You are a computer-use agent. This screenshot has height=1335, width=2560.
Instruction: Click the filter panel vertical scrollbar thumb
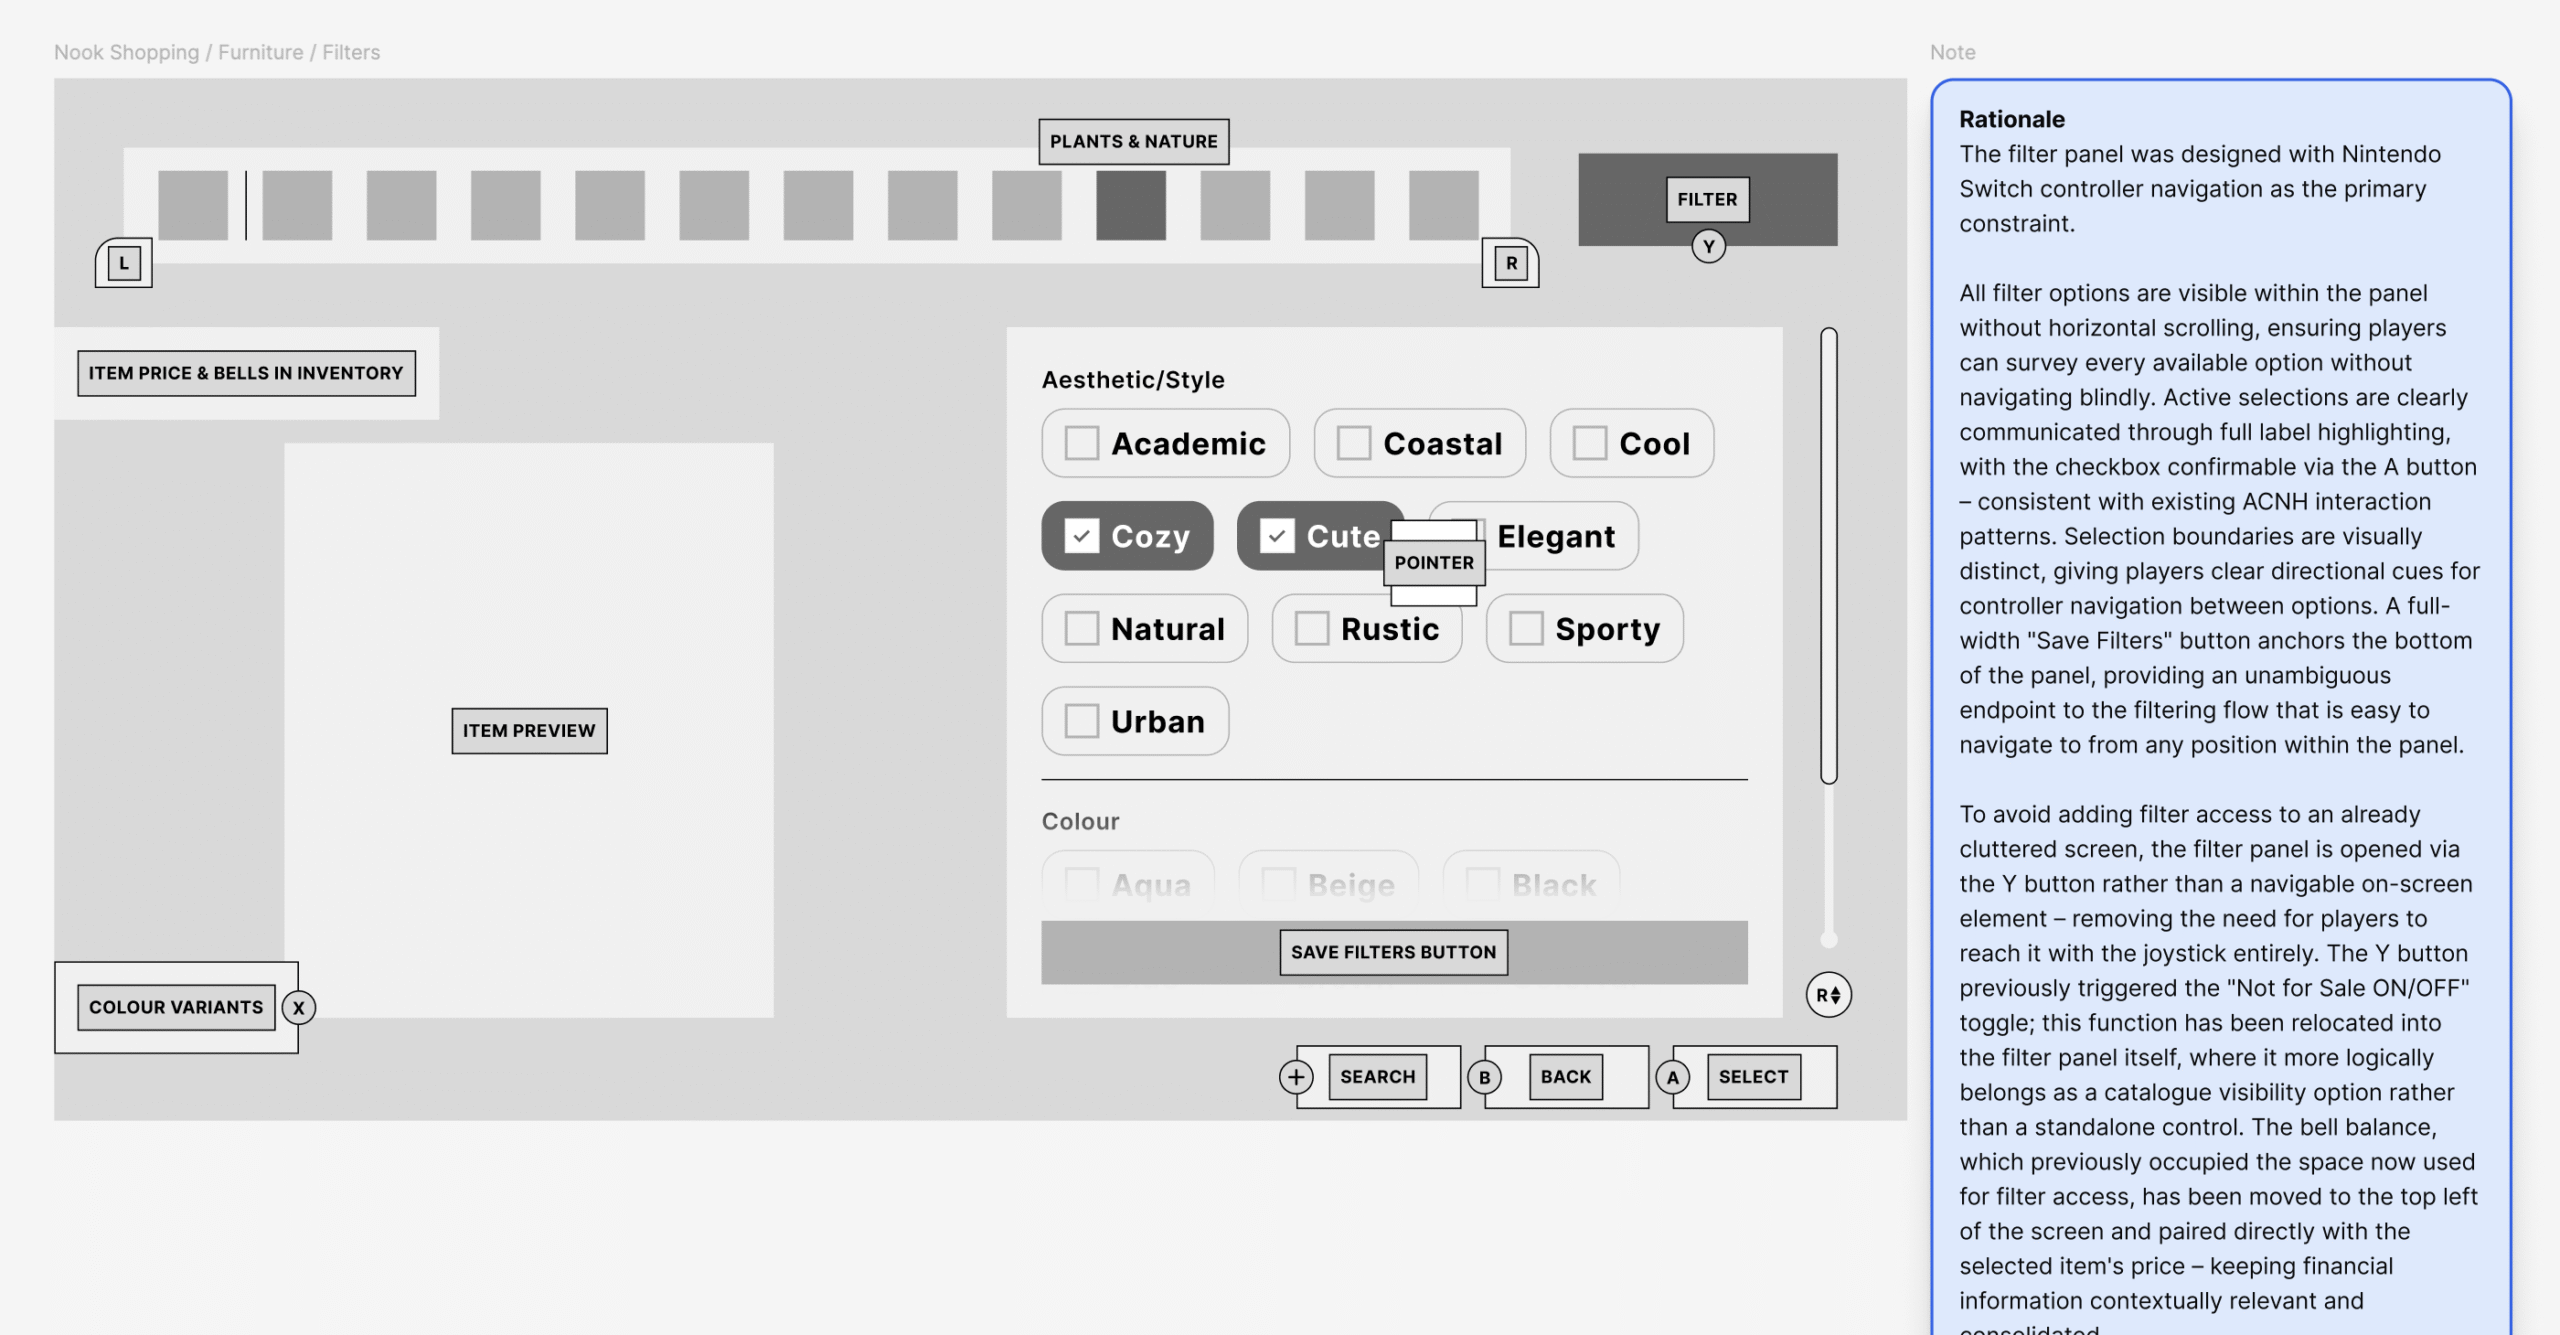coord(1828,555)
